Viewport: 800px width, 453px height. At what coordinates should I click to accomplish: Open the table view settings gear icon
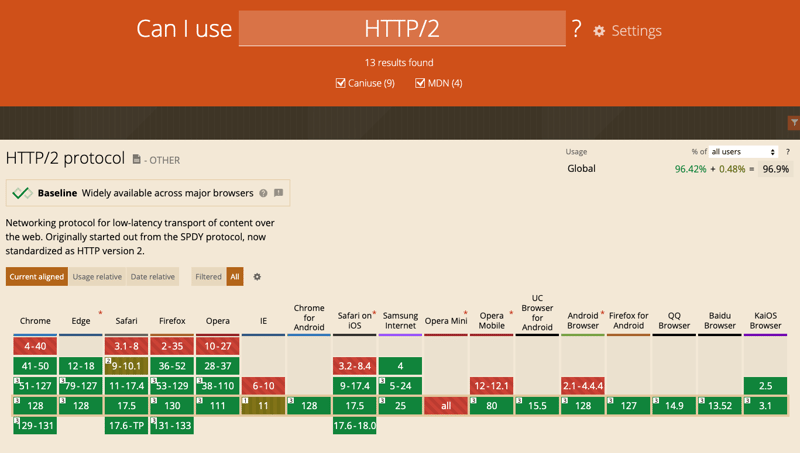(x=257, y=276)
